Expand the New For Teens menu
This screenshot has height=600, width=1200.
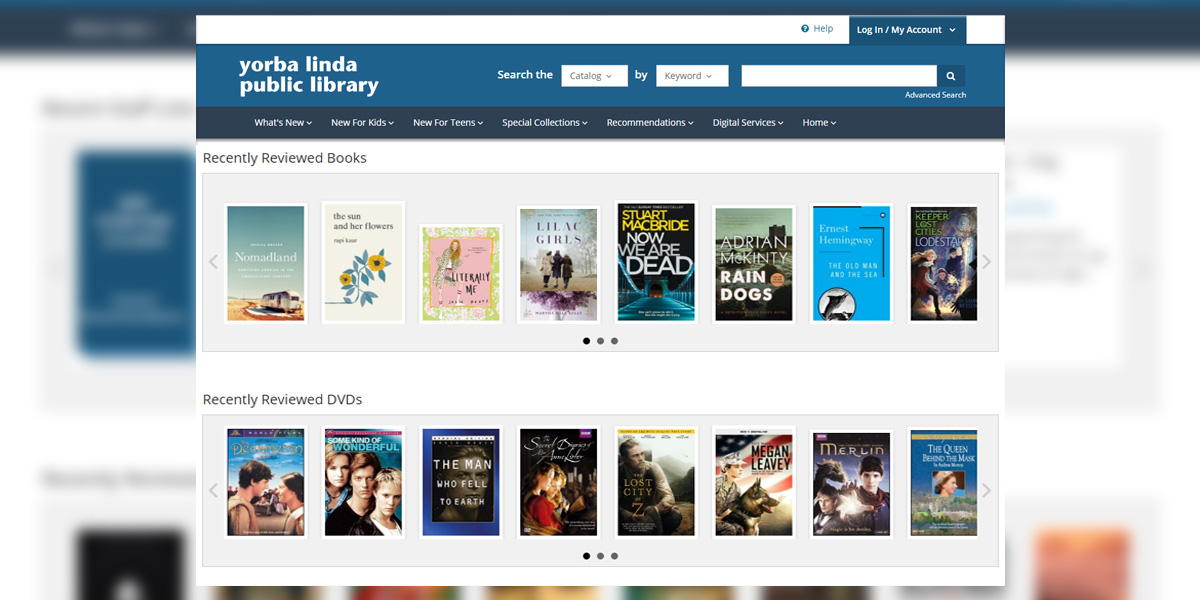coord(448,123)
